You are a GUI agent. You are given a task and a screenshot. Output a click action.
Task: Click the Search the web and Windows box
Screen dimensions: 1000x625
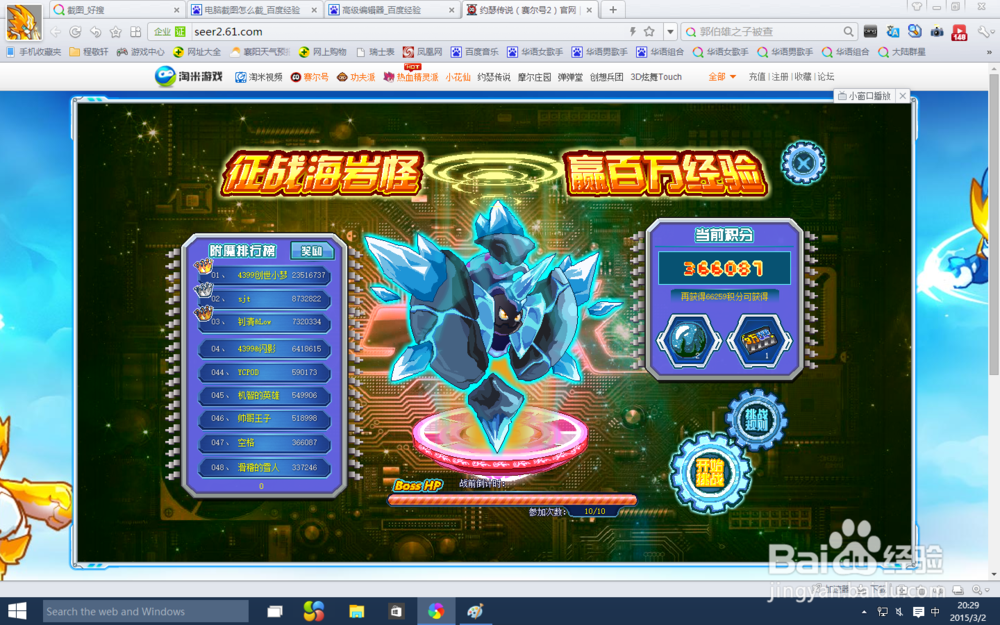coord(145,612)
